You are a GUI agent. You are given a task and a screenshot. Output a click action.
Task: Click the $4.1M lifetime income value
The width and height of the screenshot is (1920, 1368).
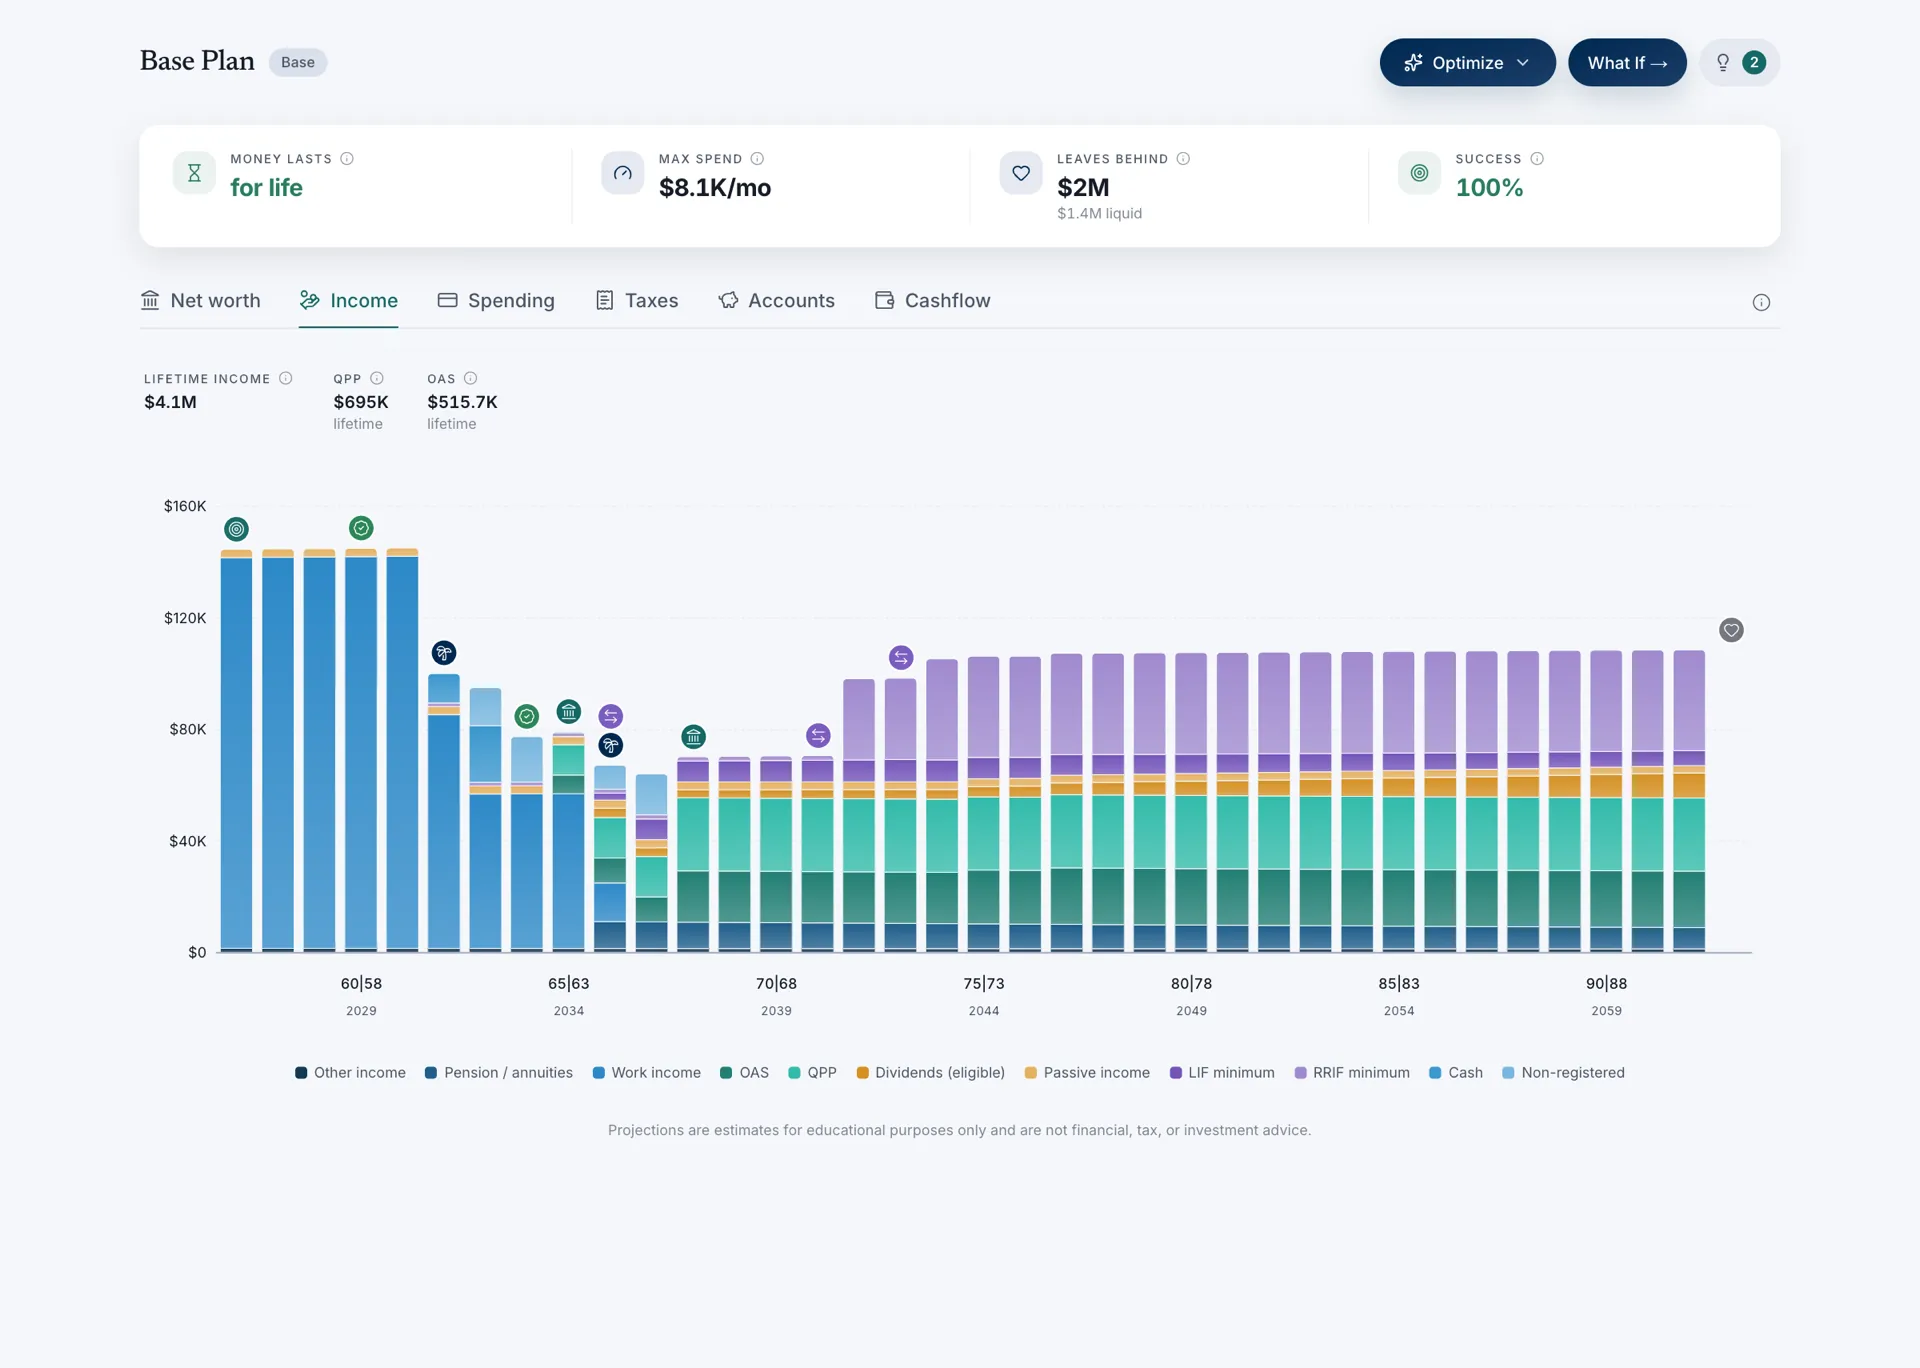pyautogui.click(x=170, y=402)
